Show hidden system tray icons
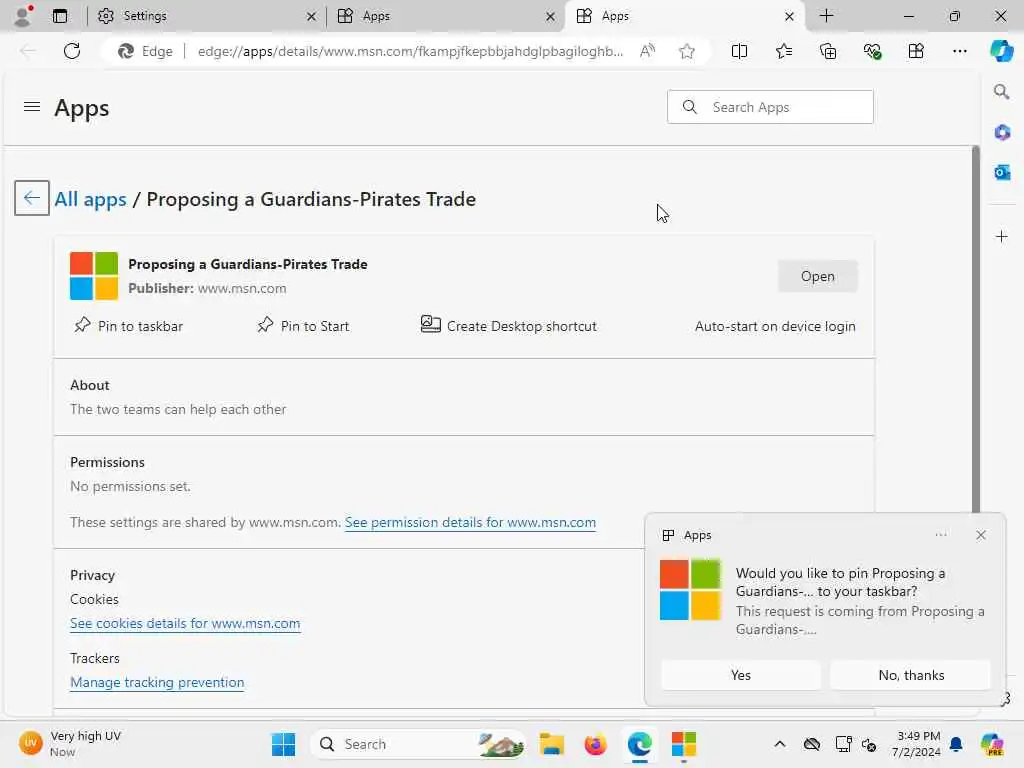Image resolution: width=1024 pixels, height=768 pixels. (780, 744)
